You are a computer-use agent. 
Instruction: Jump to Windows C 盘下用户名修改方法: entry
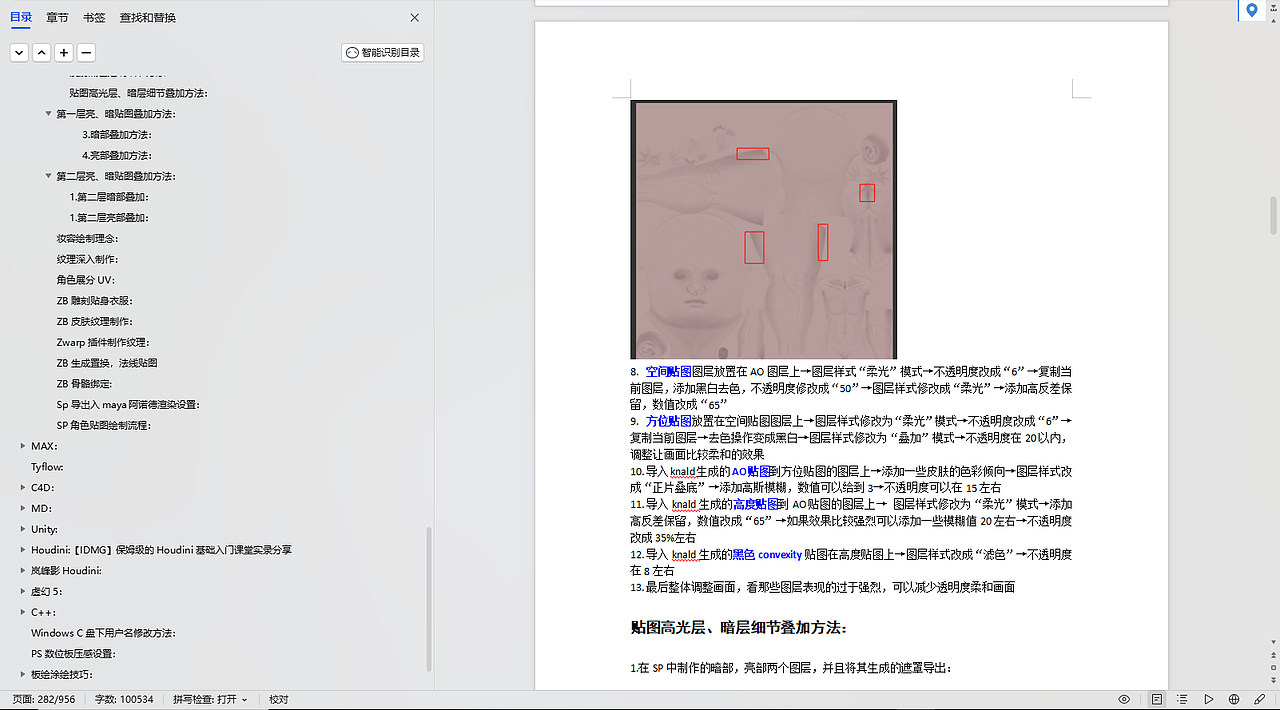tap(104, 633)
